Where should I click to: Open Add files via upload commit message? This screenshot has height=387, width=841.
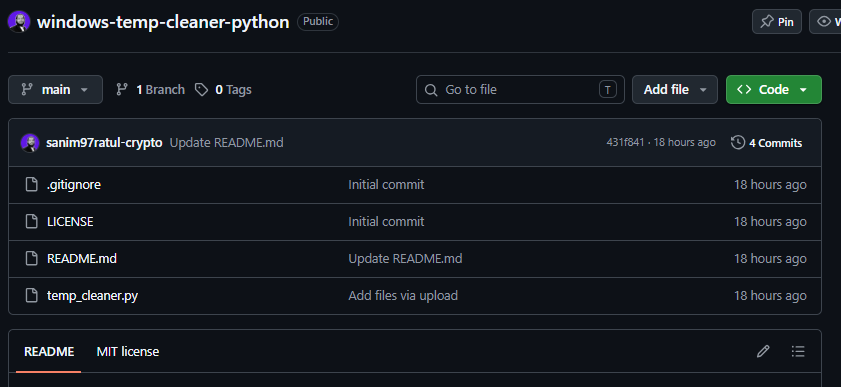click(403, 295)
